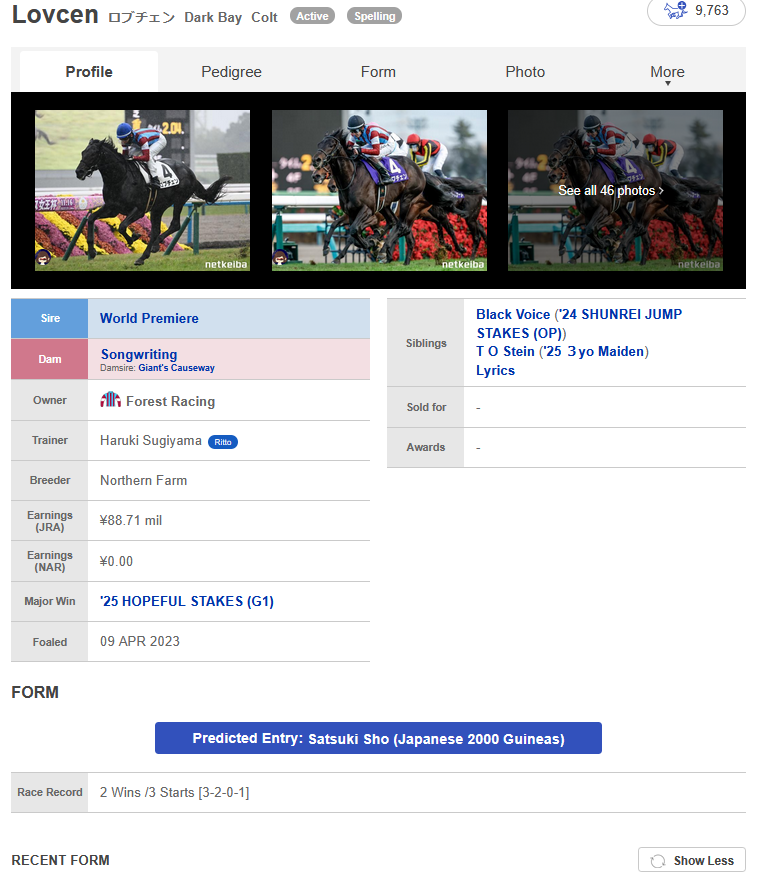Click the Ritto badge
The height and width of the screenshot is (875, 765).
point(223,442)
